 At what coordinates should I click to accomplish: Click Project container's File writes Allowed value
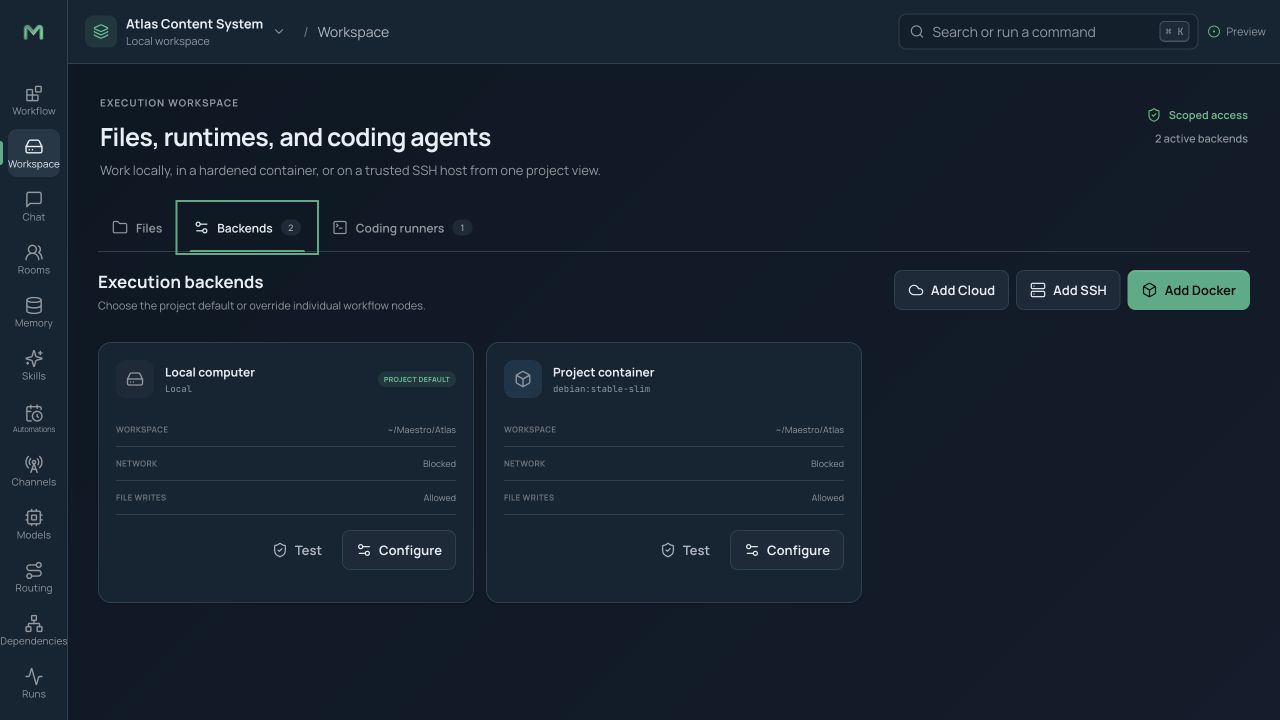tap(827, 498)
